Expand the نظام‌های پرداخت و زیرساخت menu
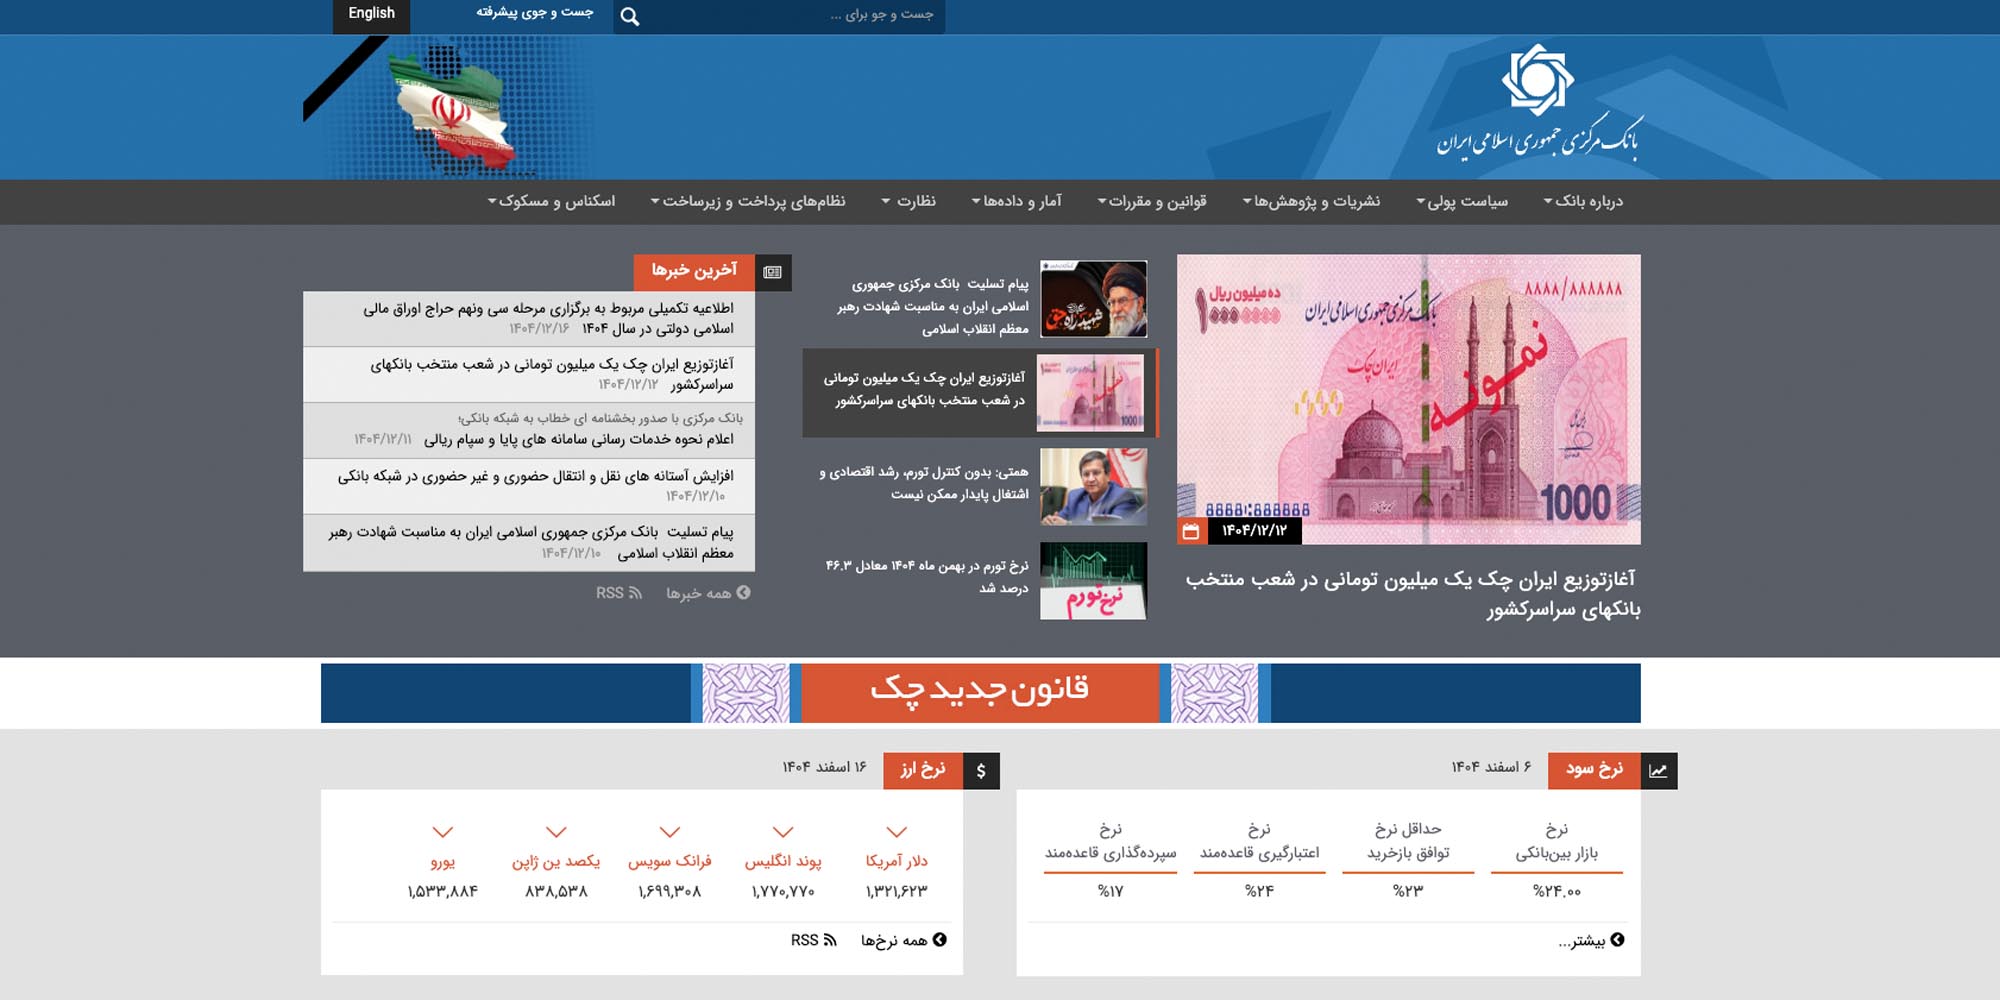The height and width of the screenshot is (1000, 2000). 748,201
